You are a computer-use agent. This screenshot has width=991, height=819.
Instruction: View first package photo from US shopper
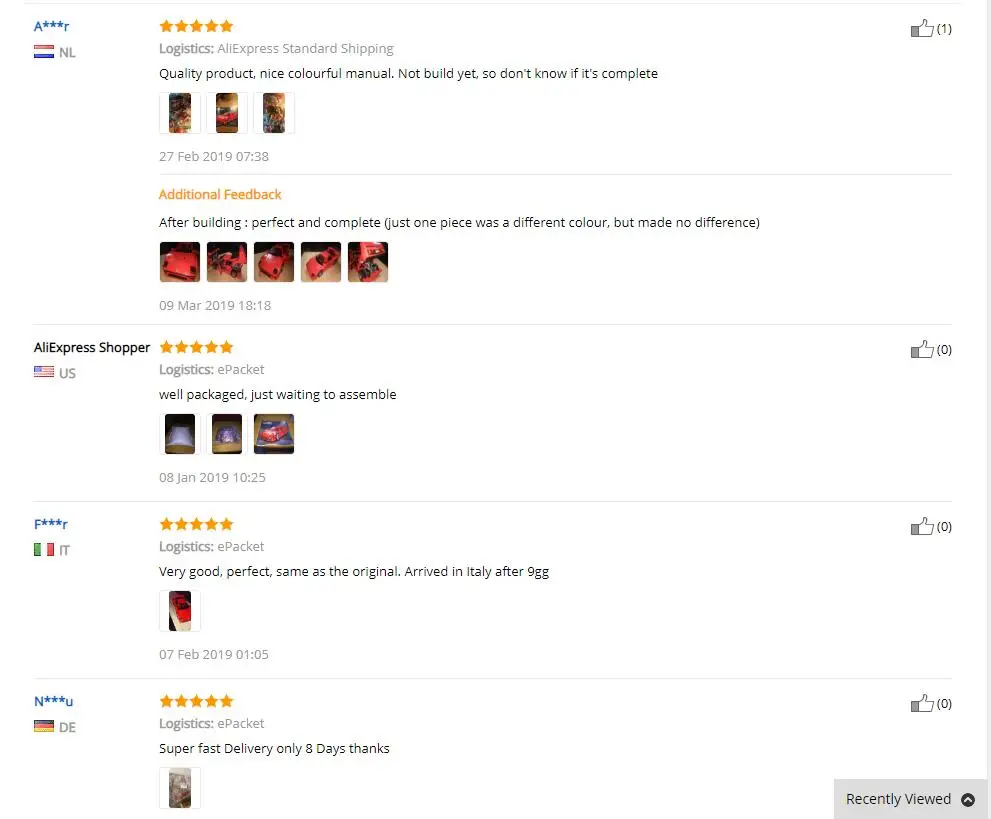[x=180, y=434]
